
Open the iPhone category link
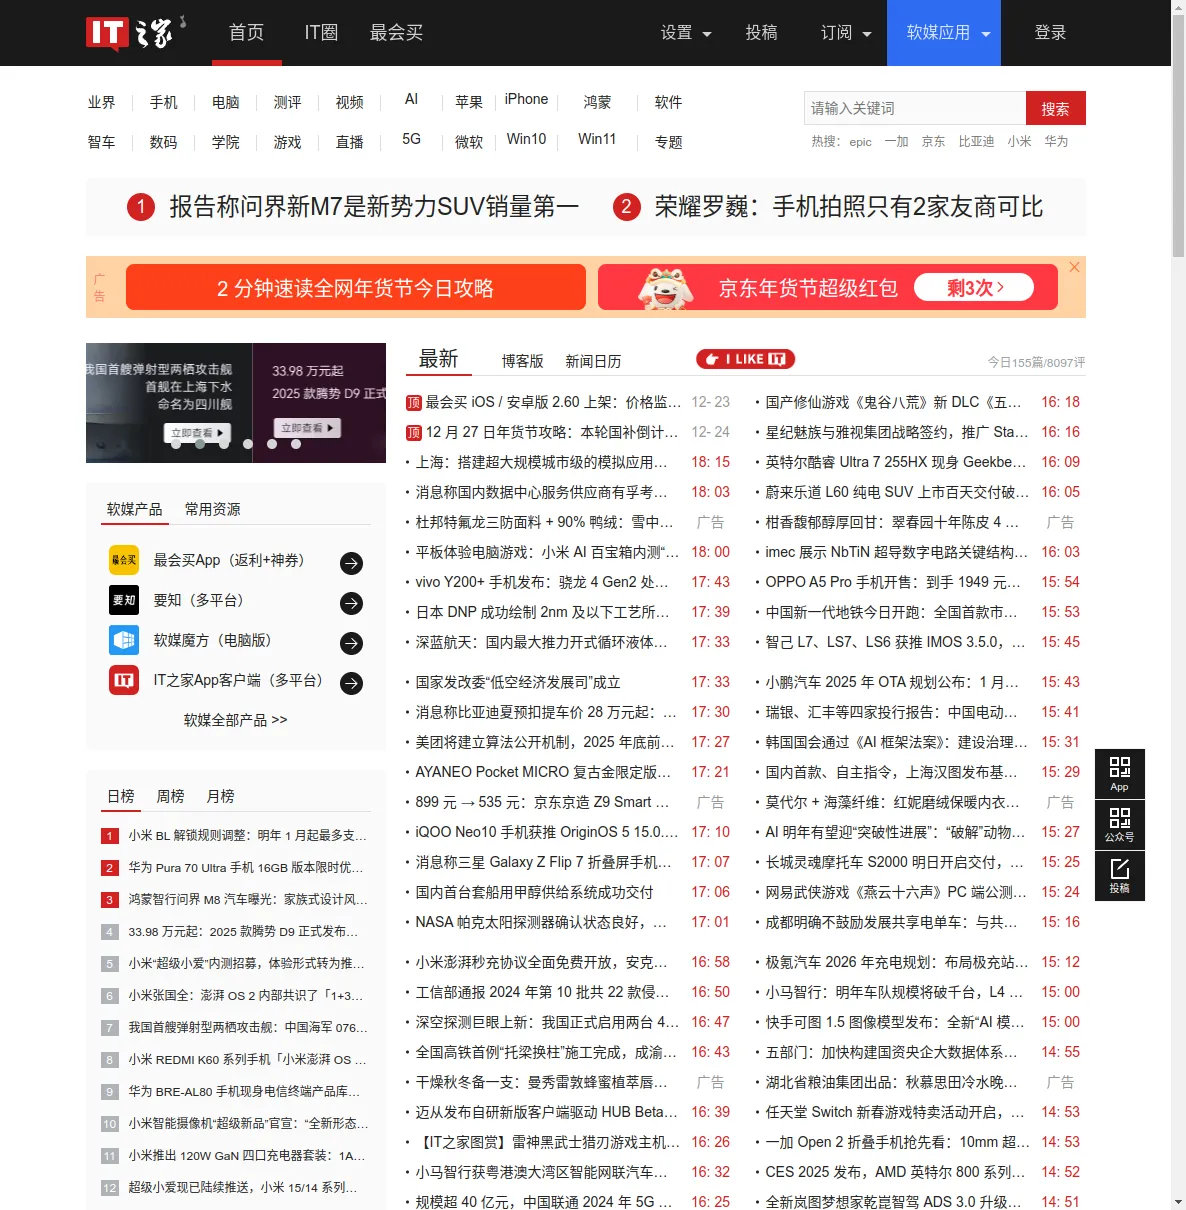coord(526,99)
